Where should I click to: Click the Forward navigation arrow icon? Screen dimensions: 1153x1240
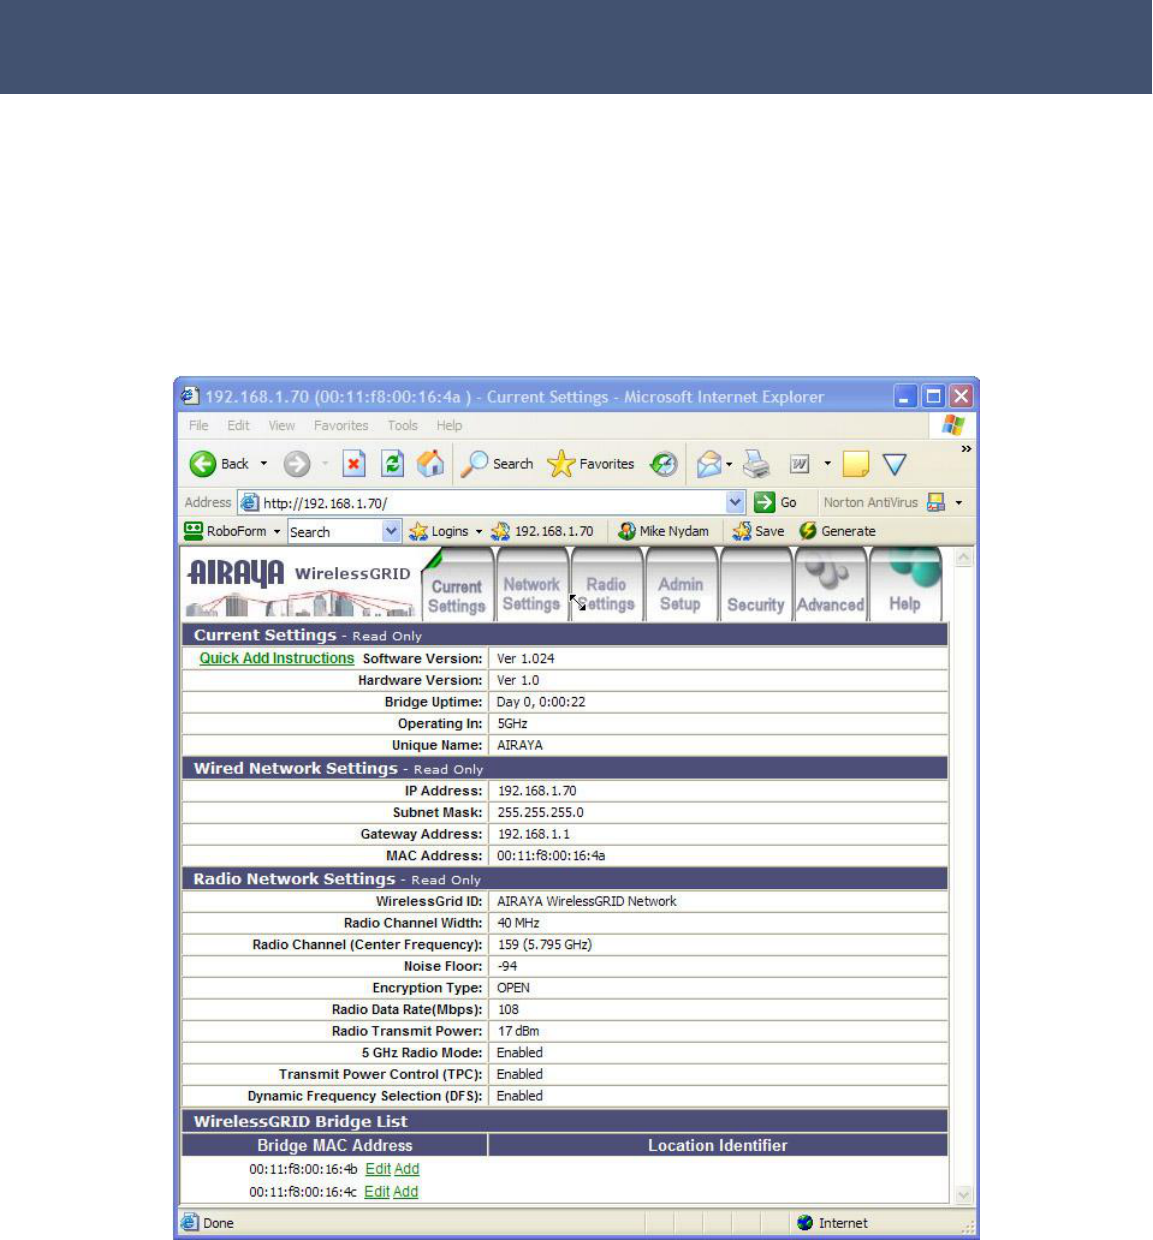click(297, 464)
